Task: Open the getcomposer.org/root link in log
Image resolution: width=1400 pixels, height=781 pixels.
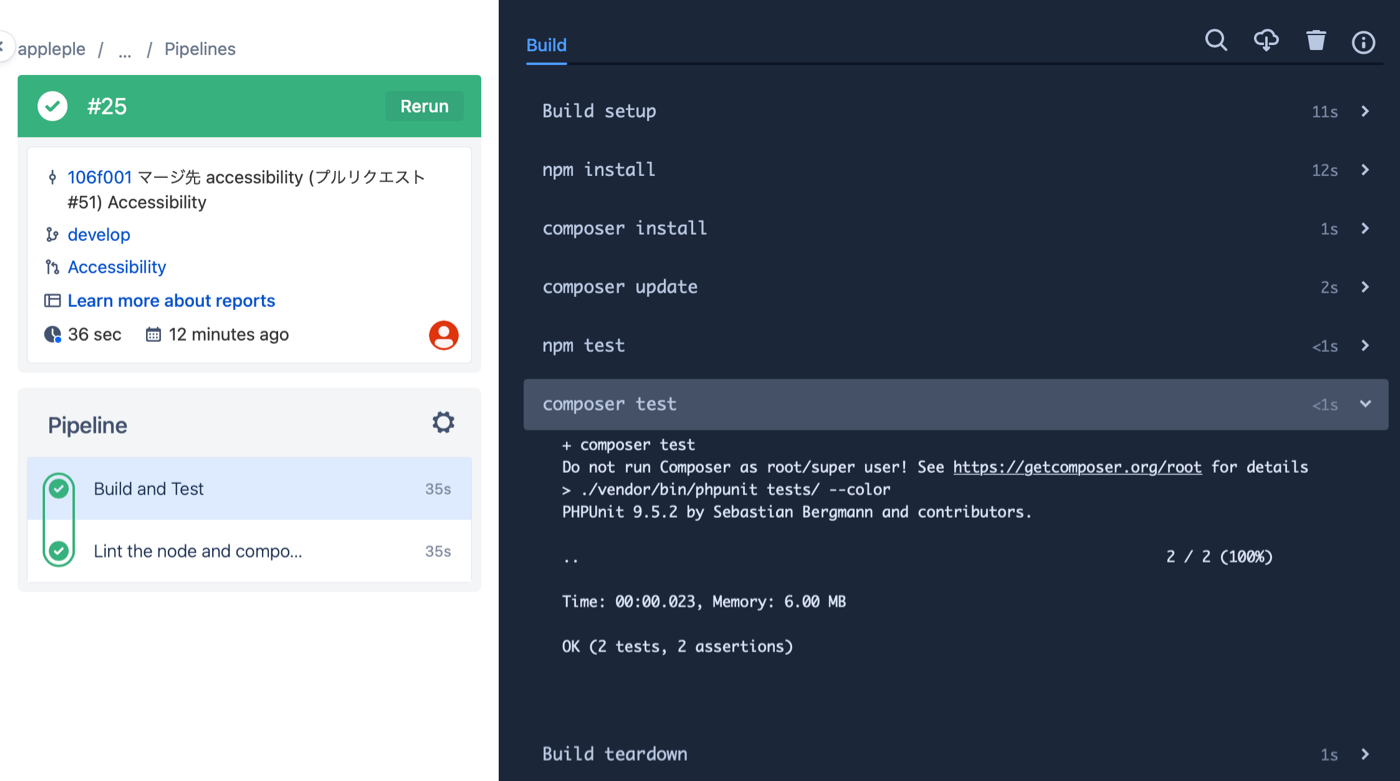Action: pos(1077,467)
